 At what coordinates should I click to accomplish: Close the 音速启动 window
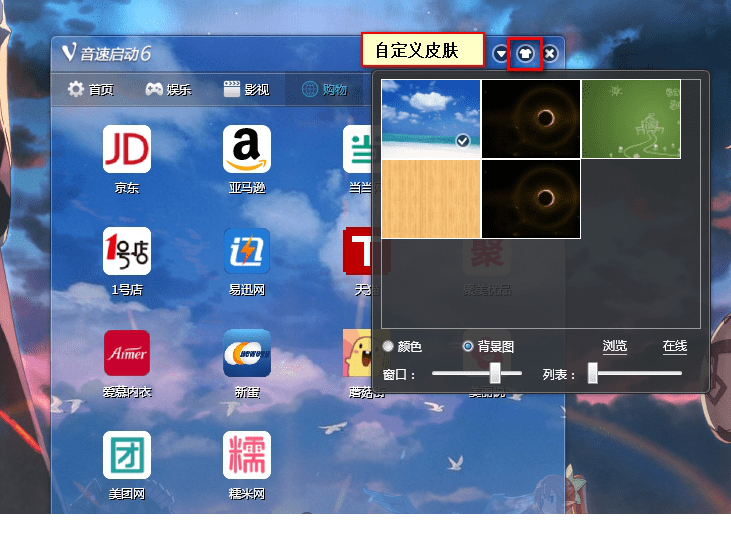pyautogui.click(x=550, y=54)
